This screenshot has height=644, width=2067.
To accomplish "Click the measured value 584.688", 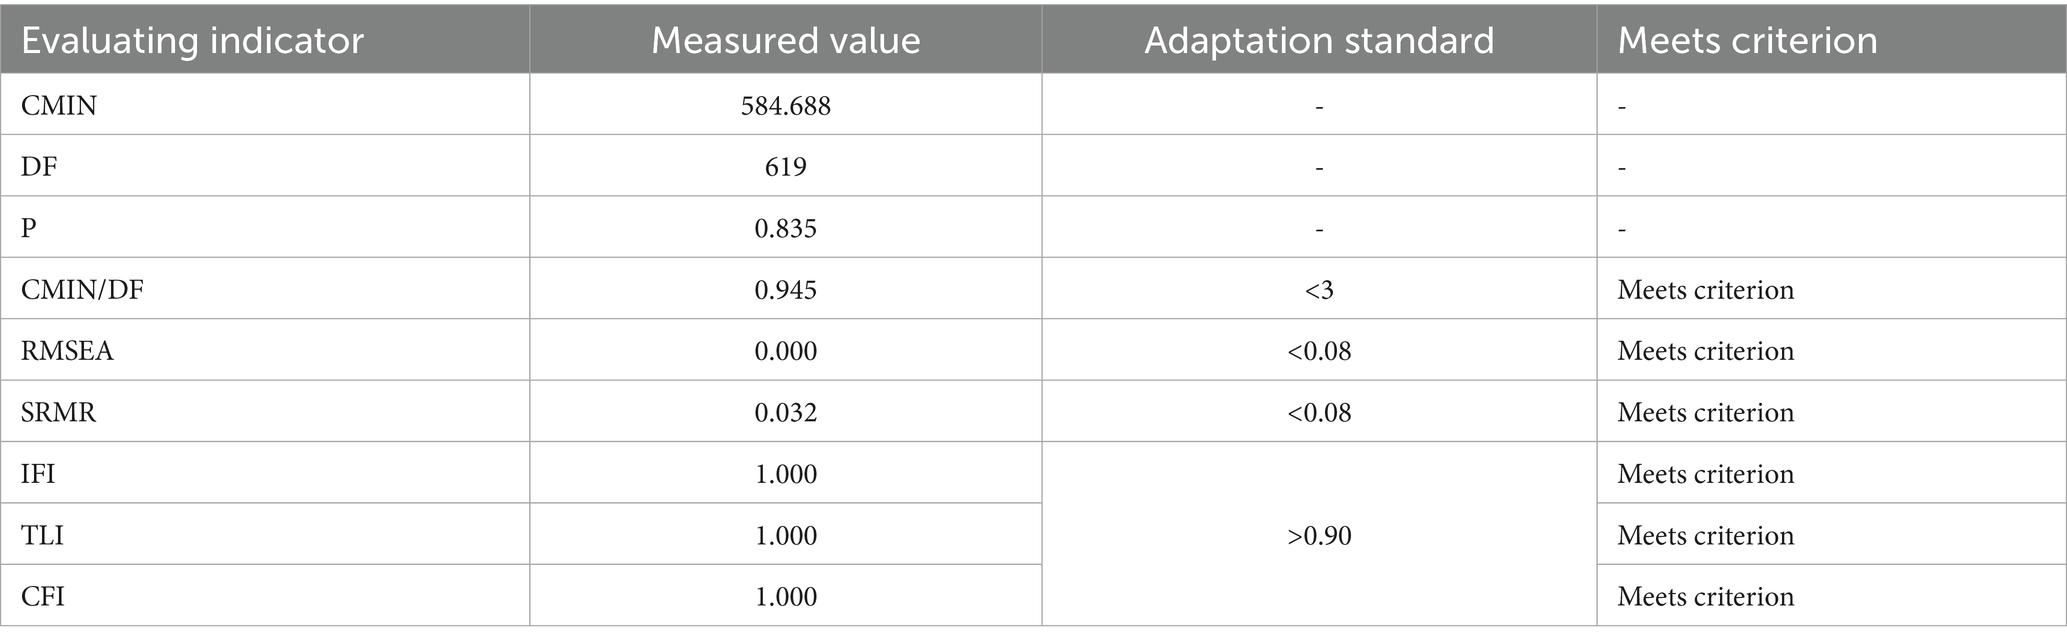I will (x=785, y=105).
